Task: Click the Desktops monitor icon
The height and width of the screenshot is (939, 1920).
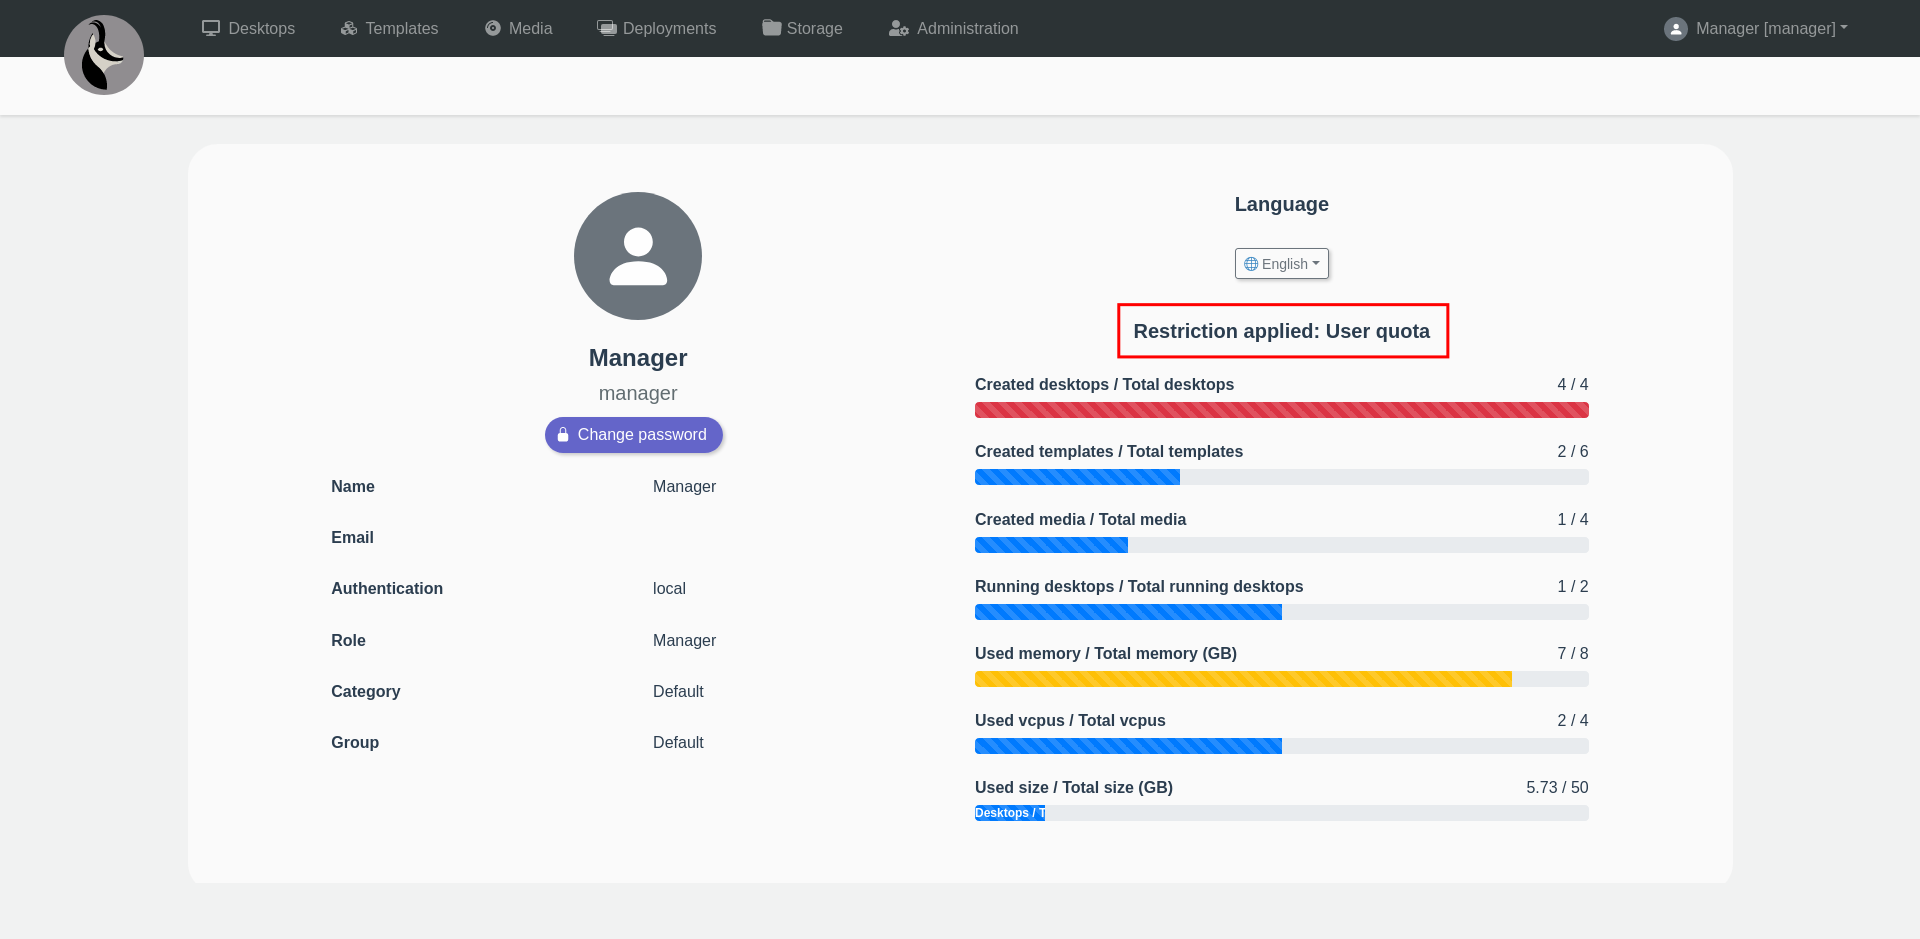Action: click(x=211, y=28)
